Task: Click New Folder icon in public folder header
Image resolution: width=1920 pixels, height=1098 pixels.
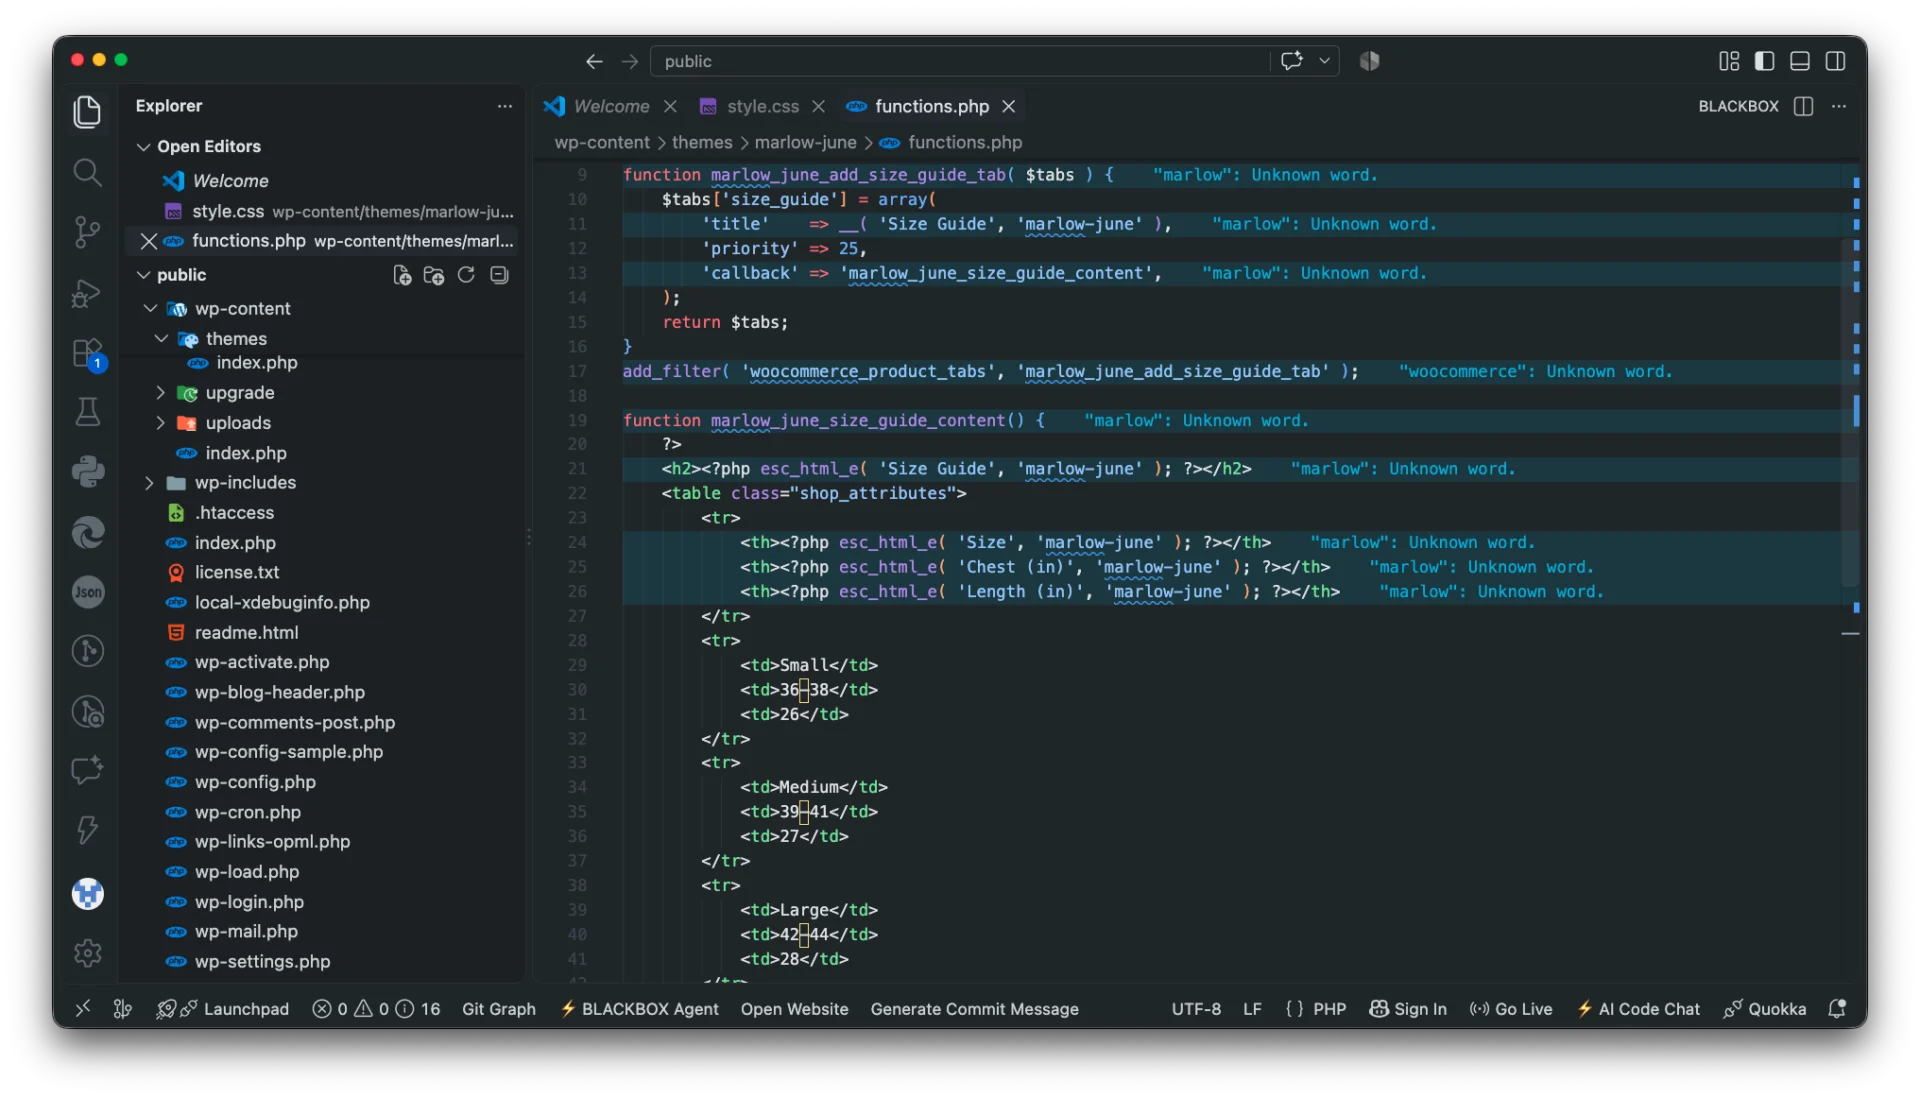Action: pyautogui.click(x=434, y=275)
